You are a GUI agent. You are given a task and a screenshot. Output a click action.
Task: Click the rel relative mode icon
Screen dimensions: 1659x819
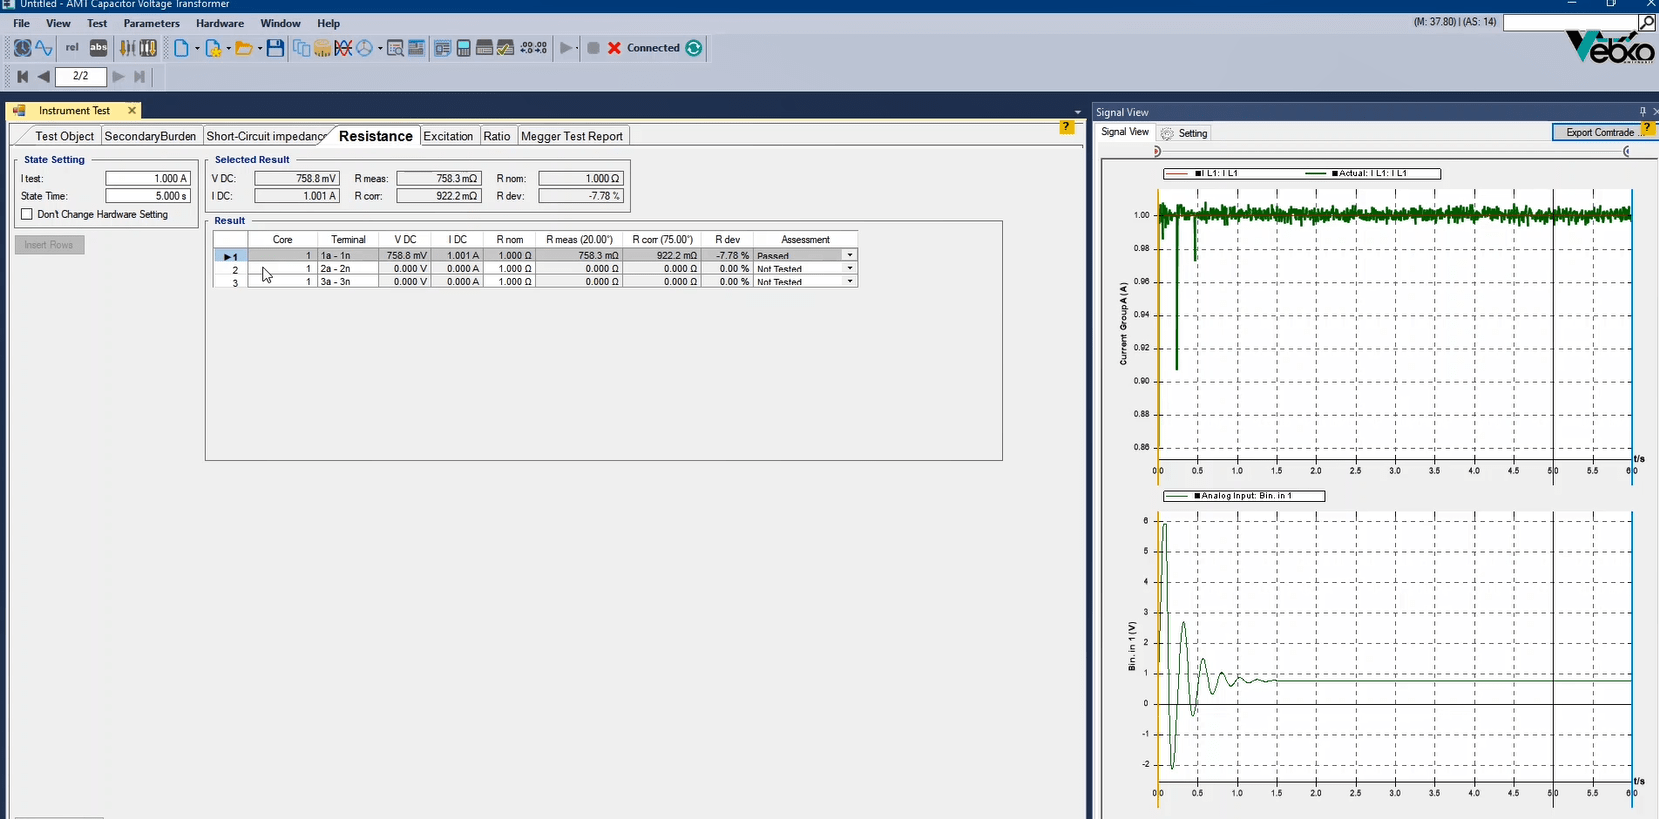pyautogui.click(x=72, y=48)
